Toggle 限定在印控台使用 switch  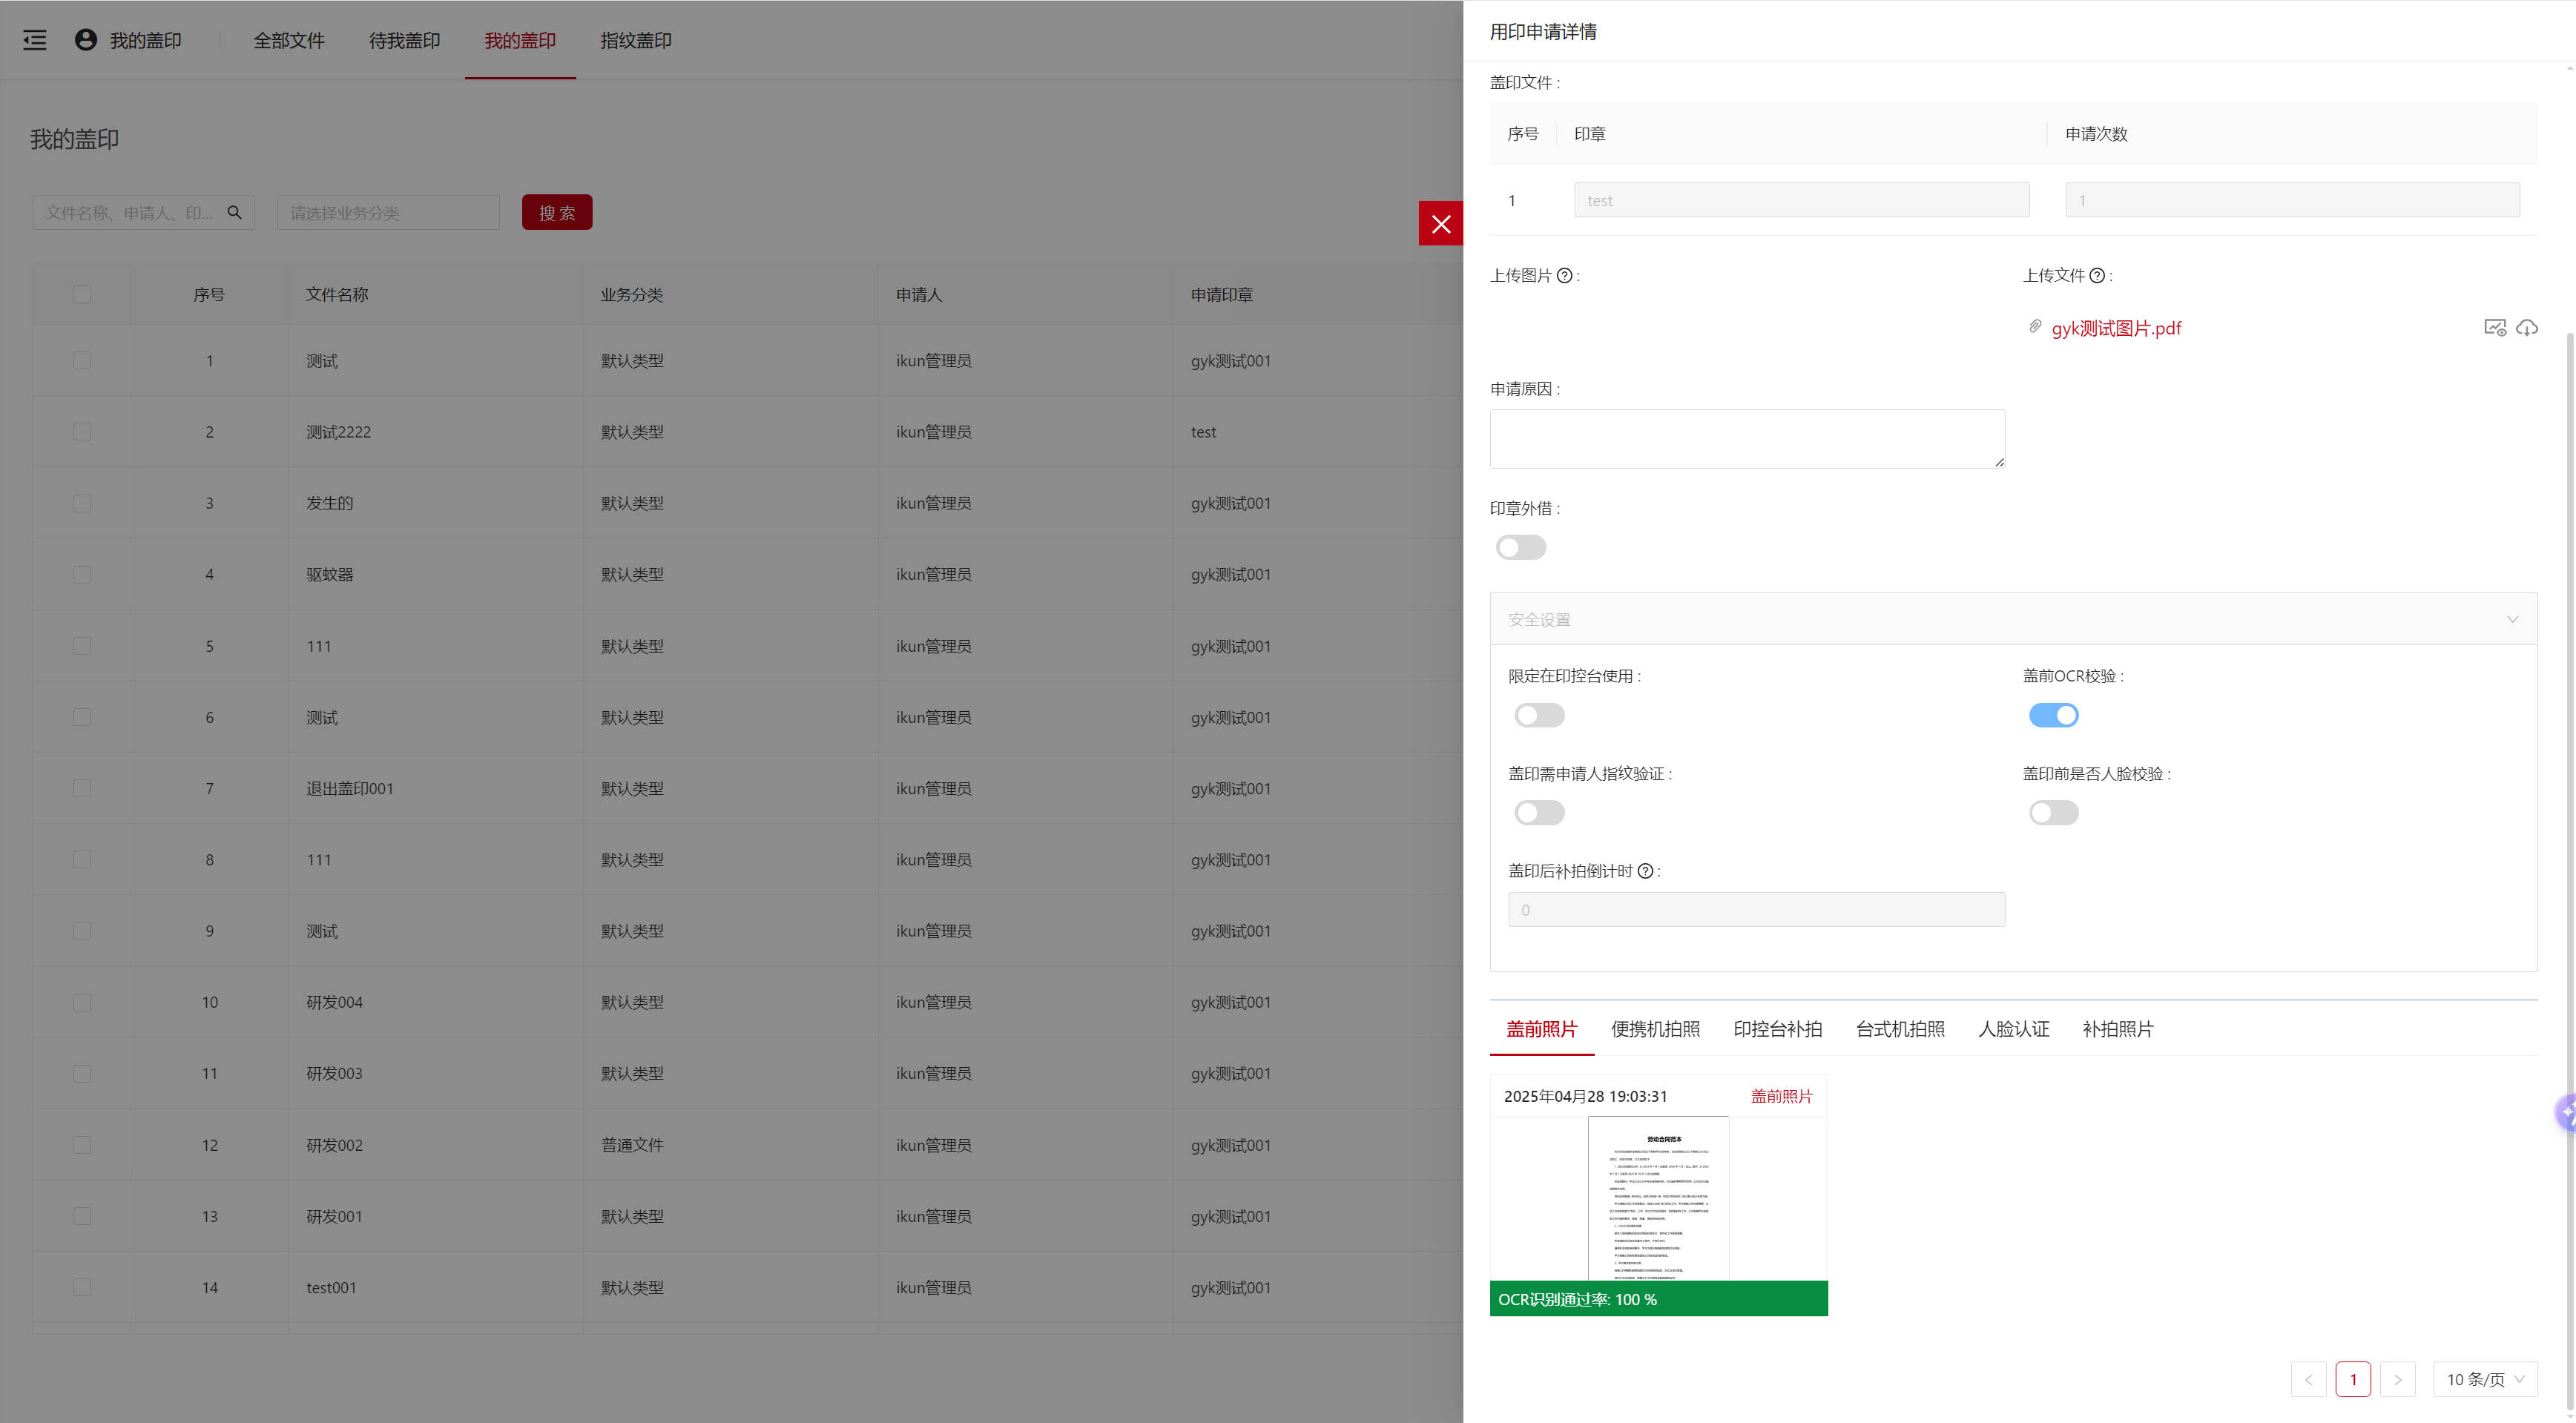(x=1539, y=715)
